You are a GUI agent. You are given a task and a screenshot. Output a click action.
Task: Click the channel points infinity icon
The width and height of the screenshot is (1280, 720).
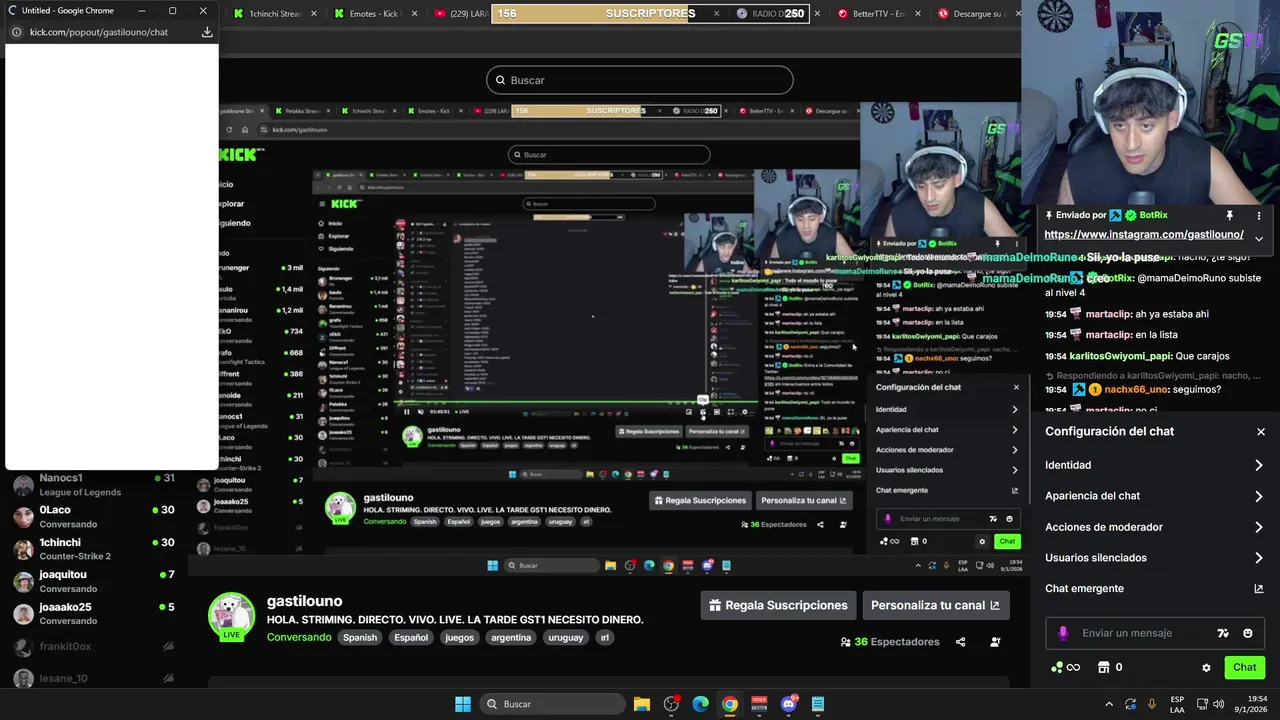tap(1066, 667)
